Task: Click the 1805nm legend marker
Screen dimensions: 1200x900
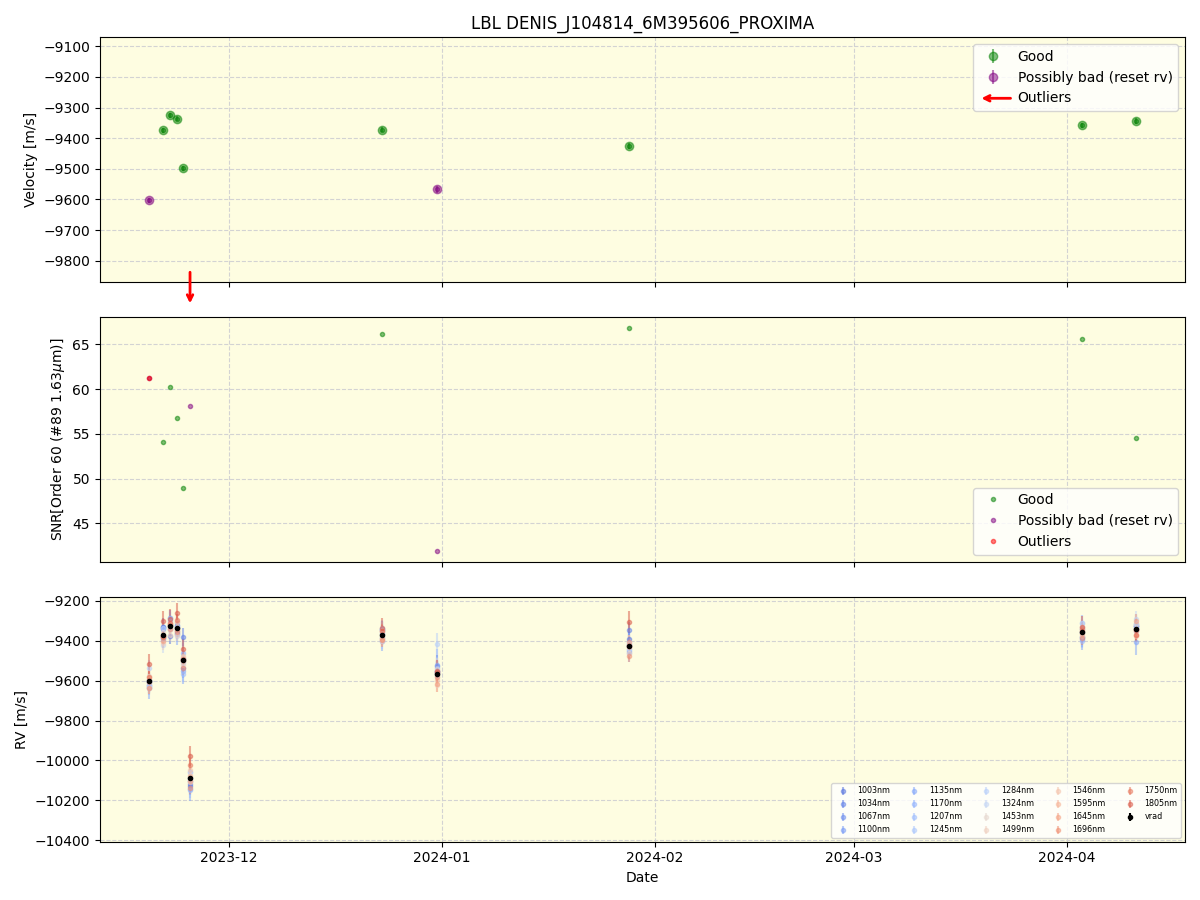Action: (1130, 804)
